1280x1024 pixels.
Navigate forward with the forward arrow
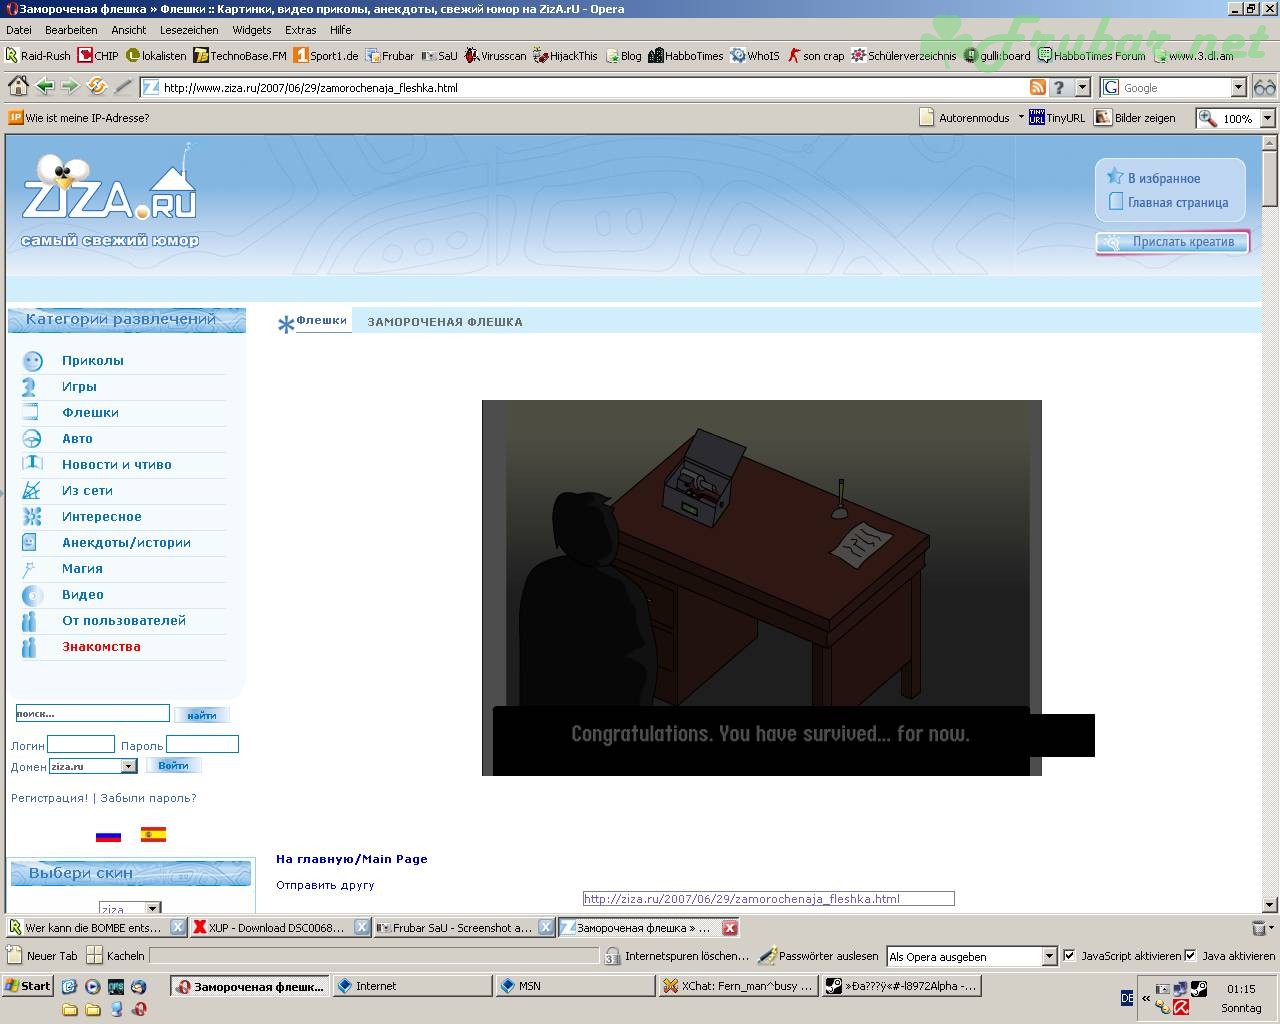tap(70, 87)
